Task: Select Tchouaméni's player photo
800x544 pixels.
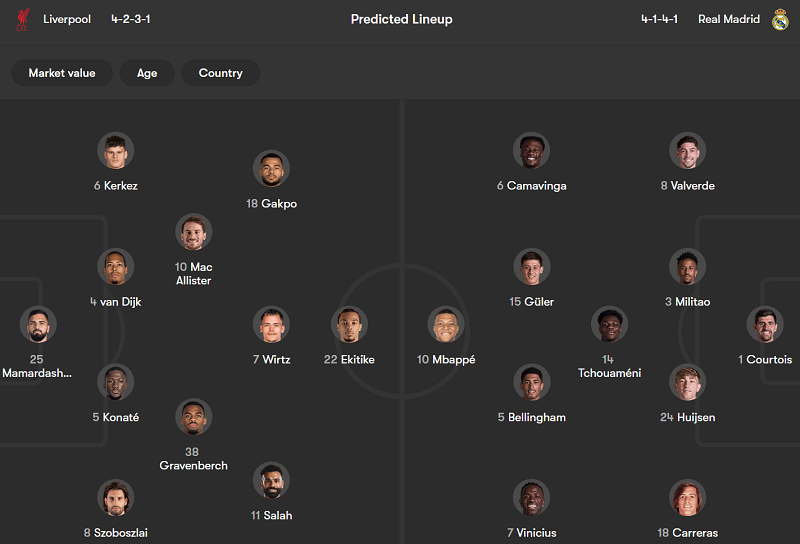Action: tap(609, 325)
